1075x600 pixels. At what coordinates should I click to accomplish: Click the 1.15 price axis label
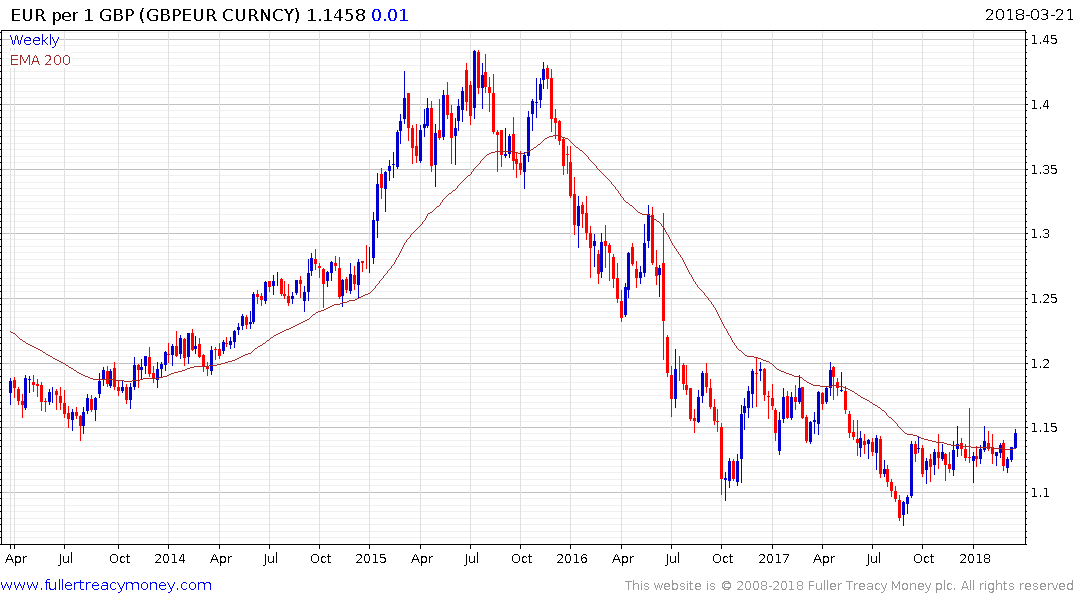[x=1044, y=428]
